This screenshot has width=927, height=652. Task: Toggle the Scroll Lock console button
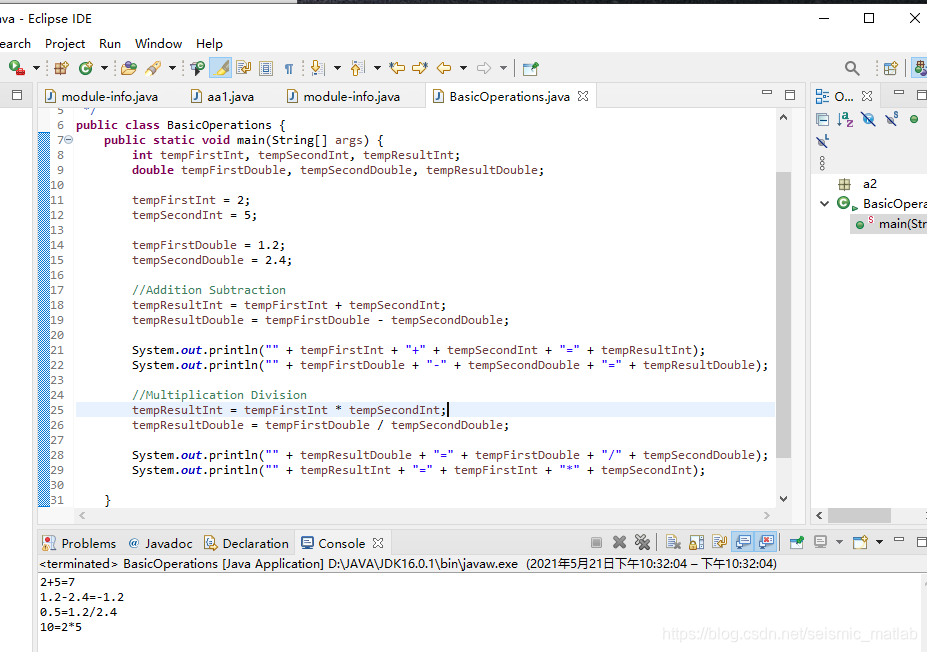click(x=696, y=542)
